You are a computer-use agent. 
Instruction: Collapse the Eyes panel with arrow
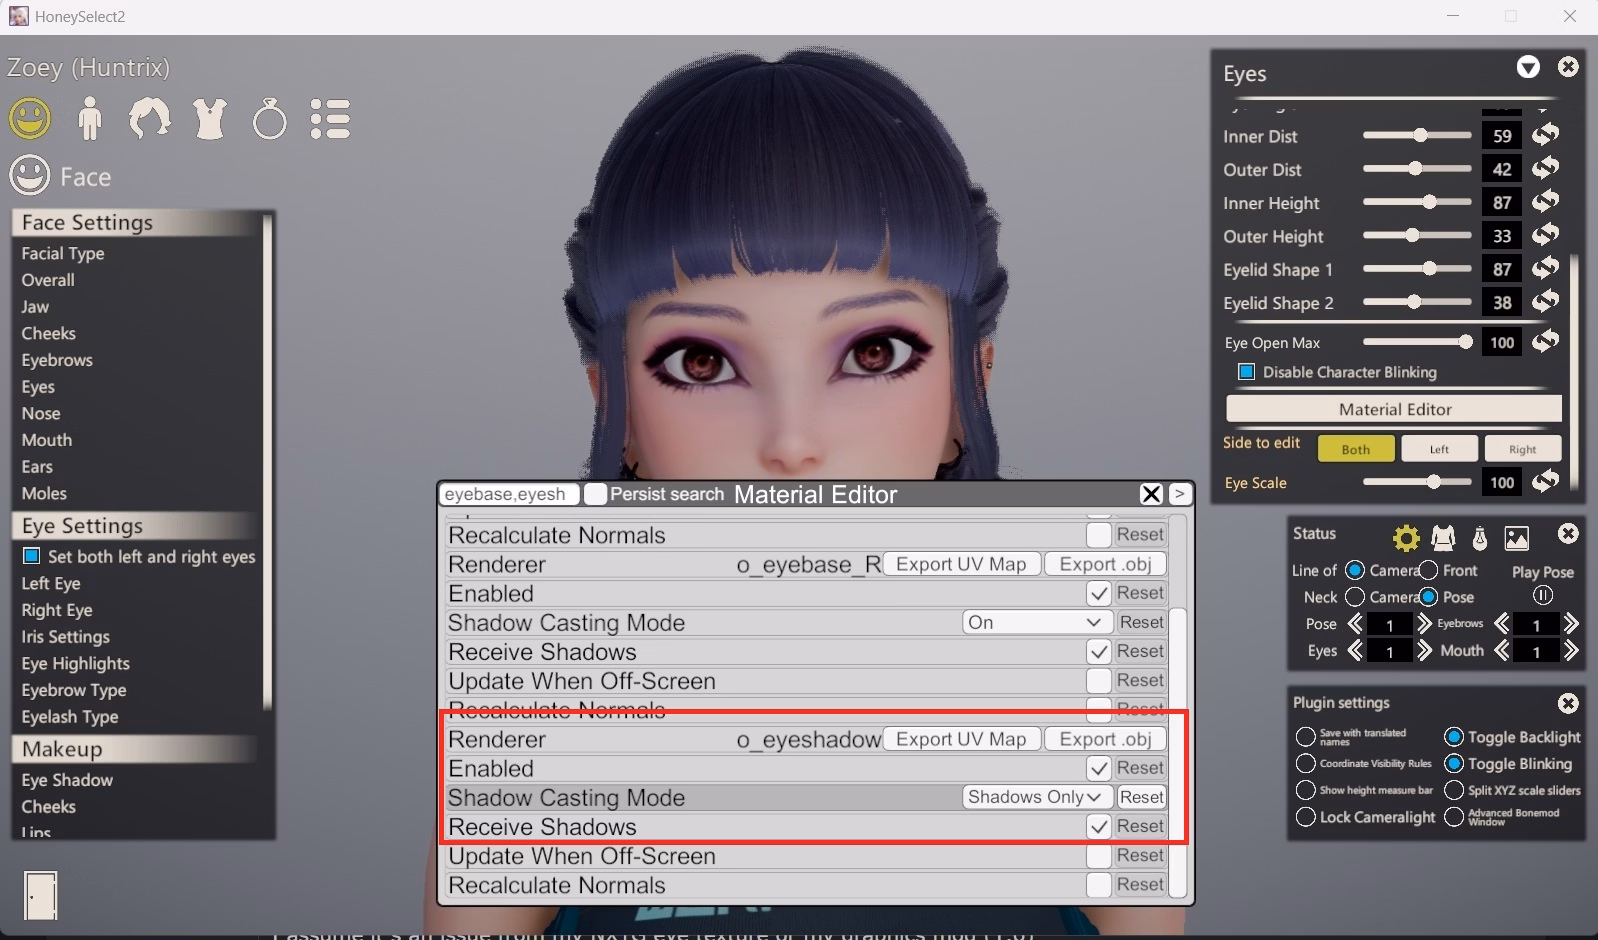(1527, 68)
